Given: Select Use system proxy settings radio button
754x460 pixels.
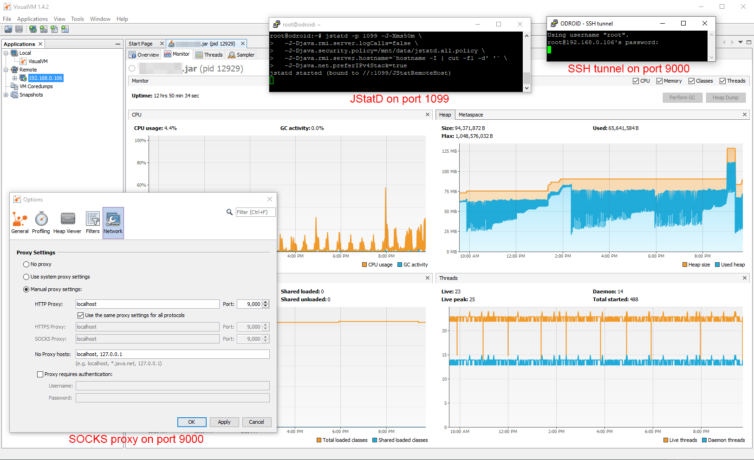Looking at the screenshot, I should (x=26, y=277).
